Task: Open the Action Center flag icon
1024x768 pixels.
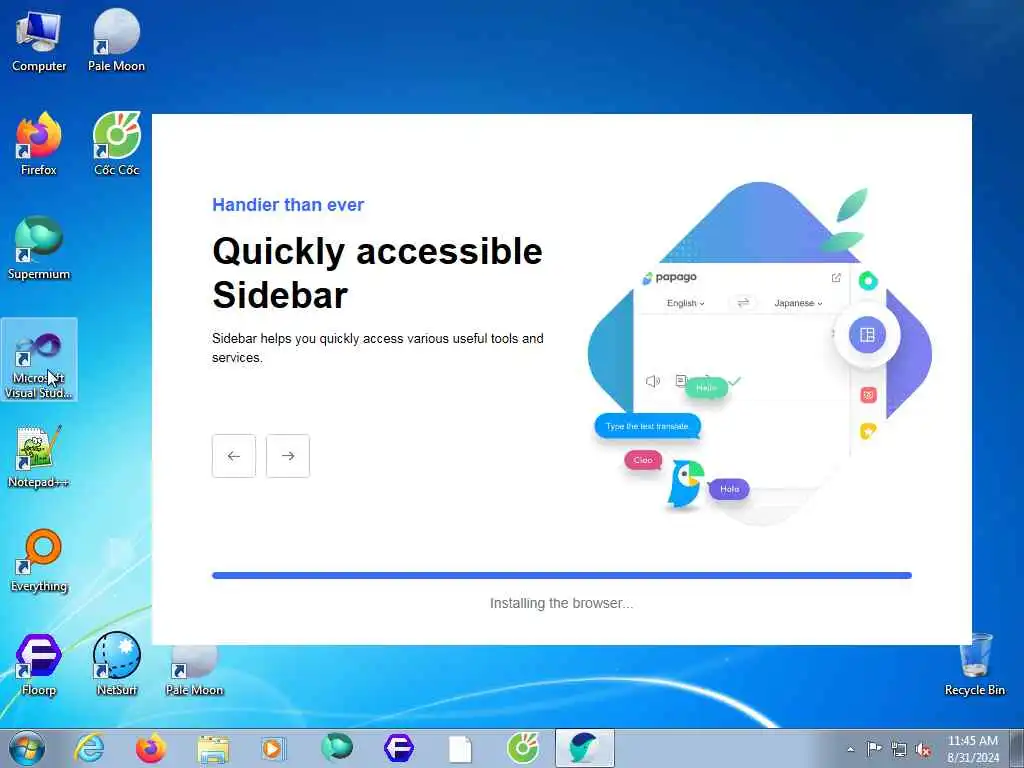Action: pos(874,749)
